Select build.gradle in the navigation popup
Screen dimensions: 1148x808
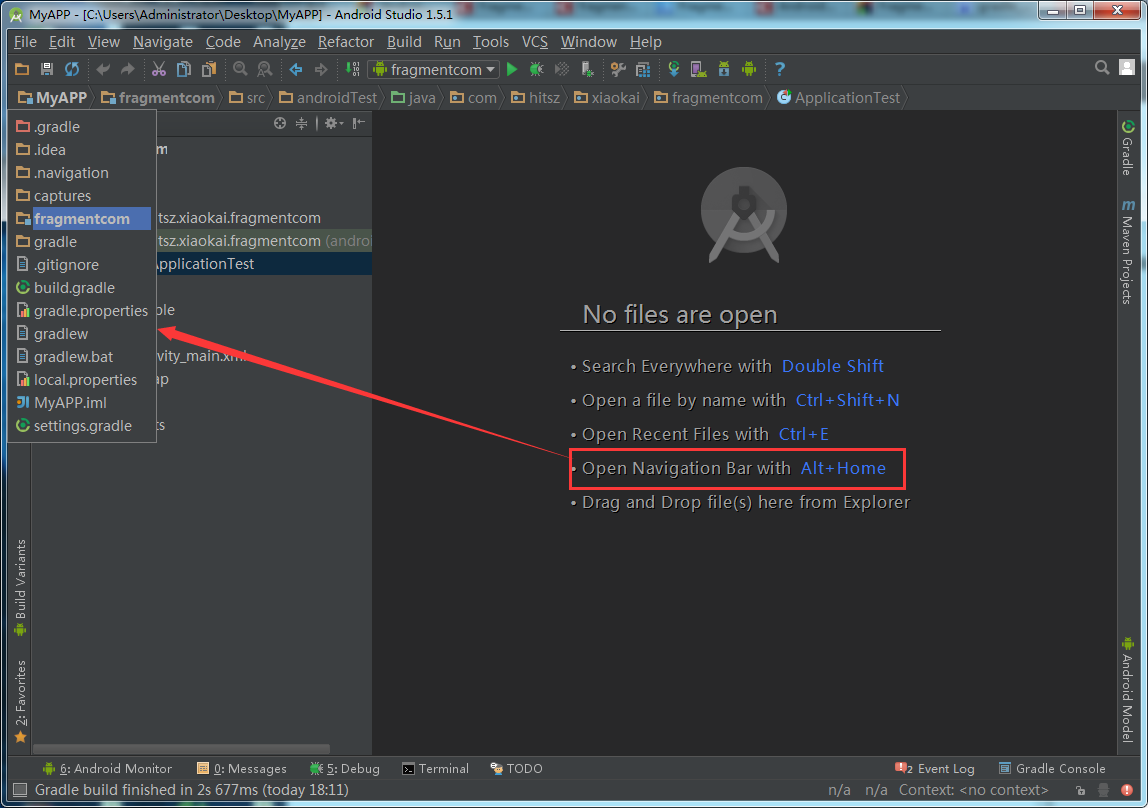click(74, 288)
